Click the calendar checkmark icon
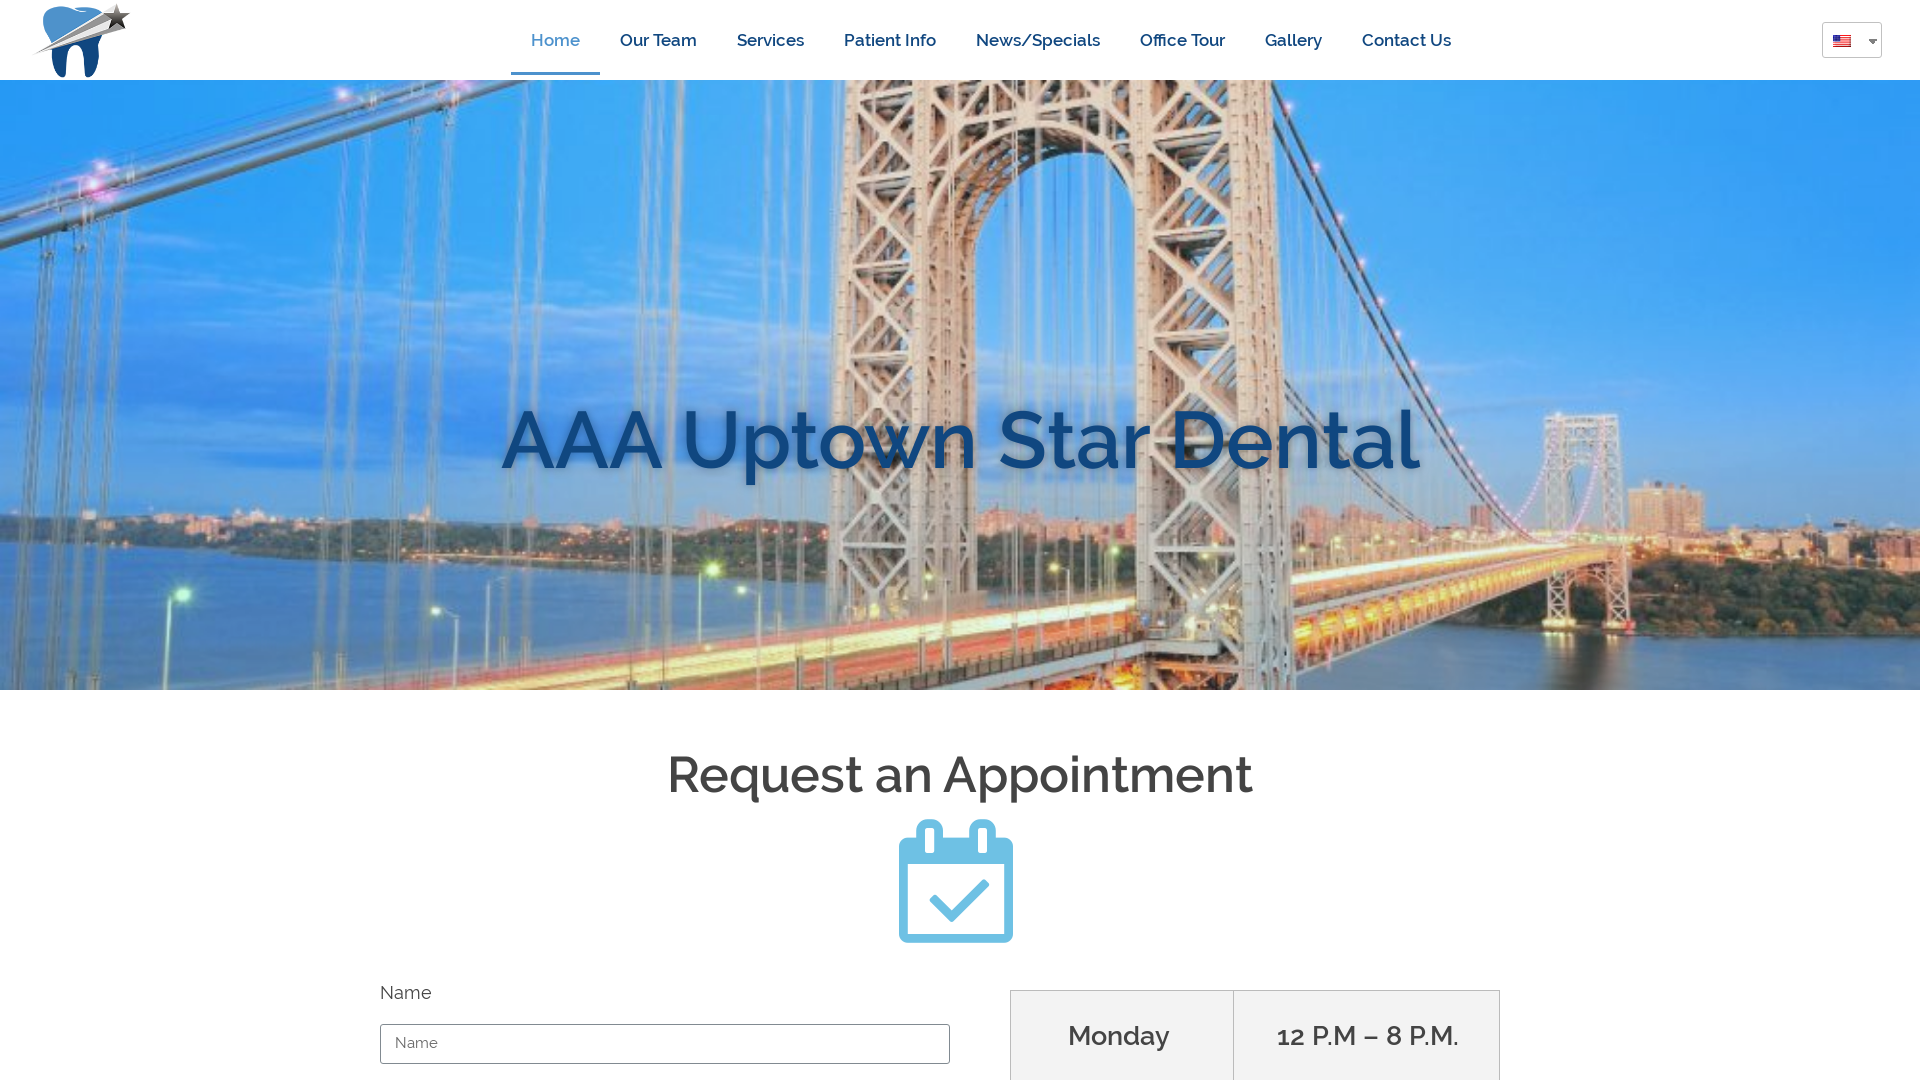 [x=956, y=881]
